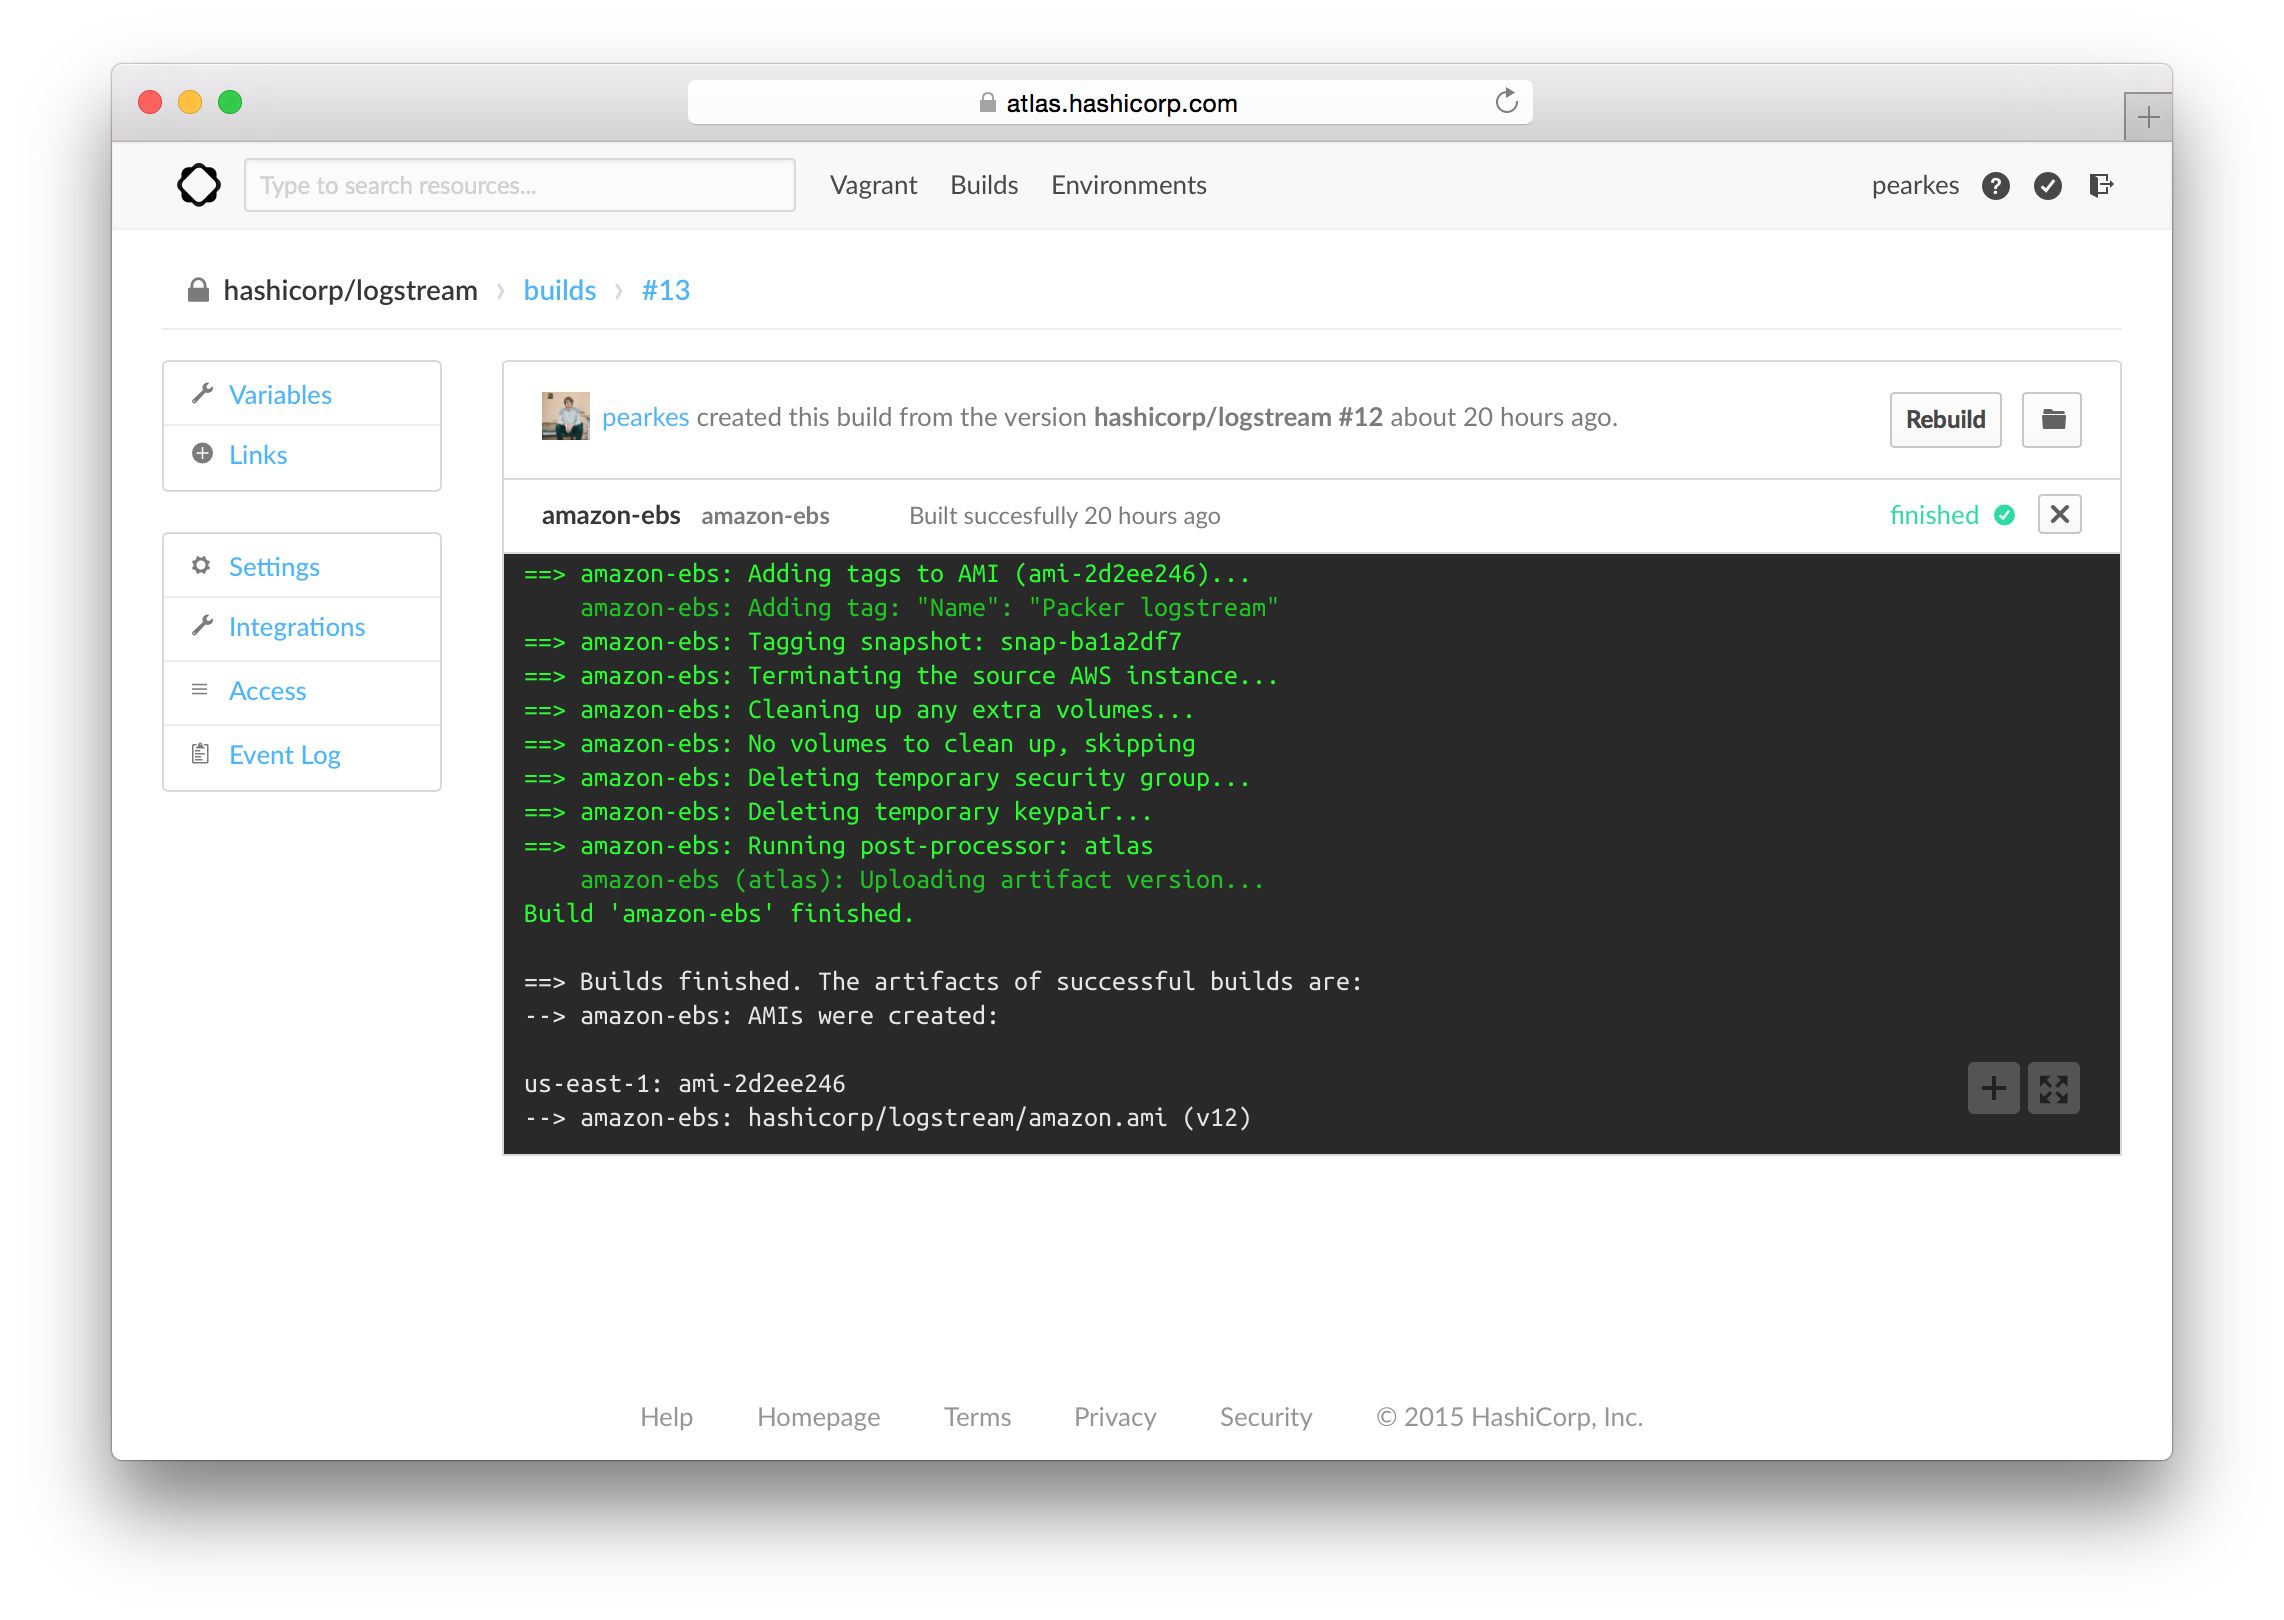Image resolution: width=2284 pixels, height=1620 pixels.
Task: Open log fullscreen with expand arrows icon
Action: (x=2053, y=1088)
